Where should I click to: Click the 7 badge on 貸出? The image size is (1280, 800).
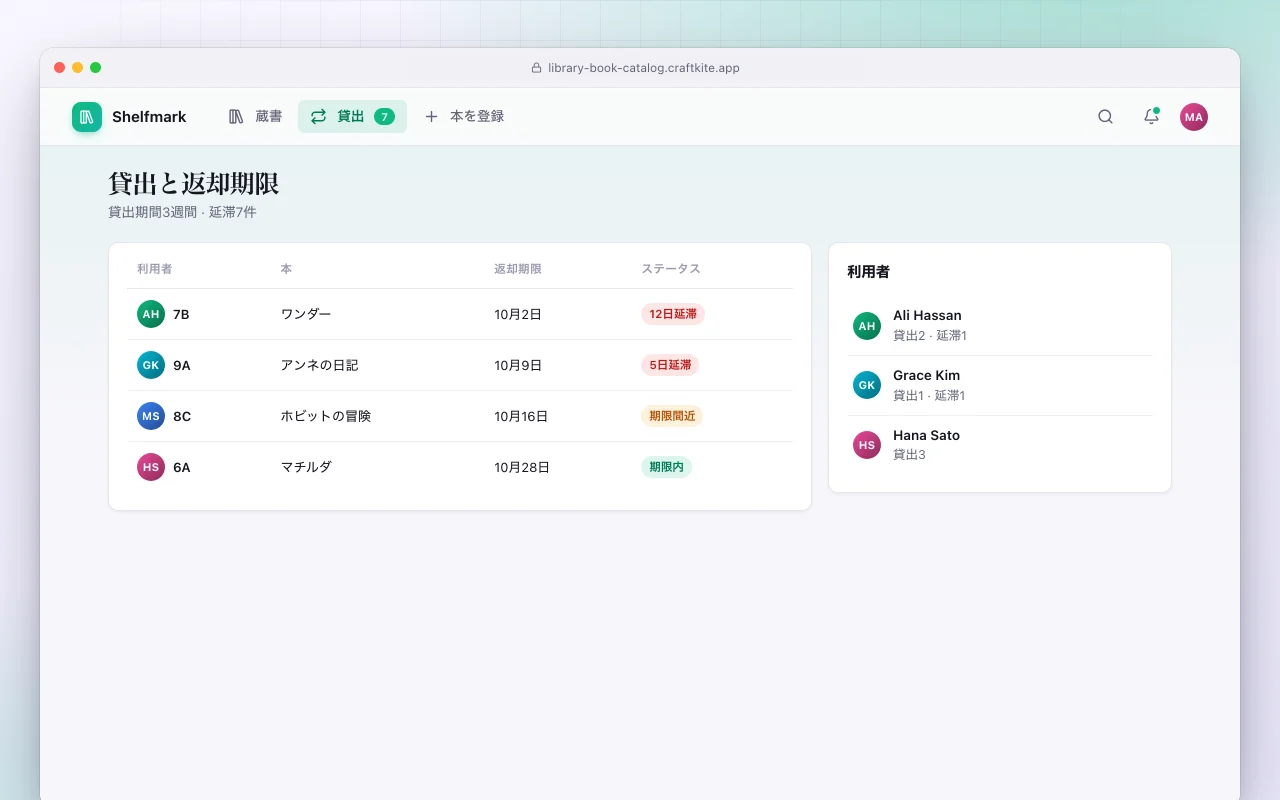coord(384,117)
